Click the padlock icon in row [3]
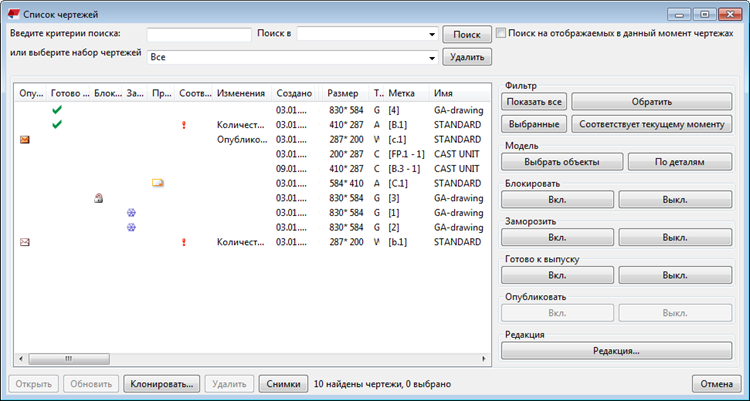 (x=98, y=198)
